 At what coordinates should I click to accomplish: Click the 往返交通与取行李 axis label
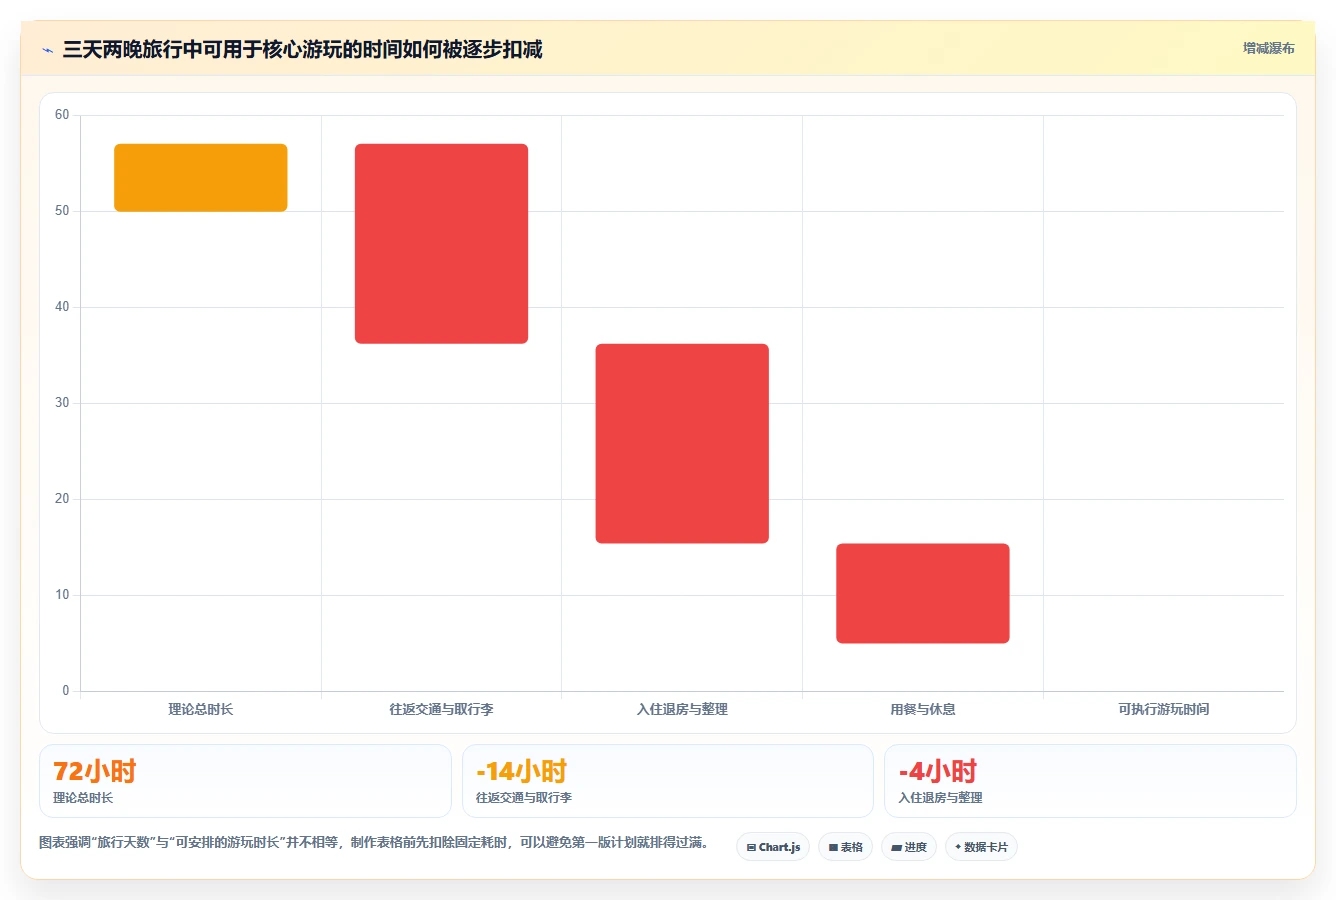(x=441, y=709)
